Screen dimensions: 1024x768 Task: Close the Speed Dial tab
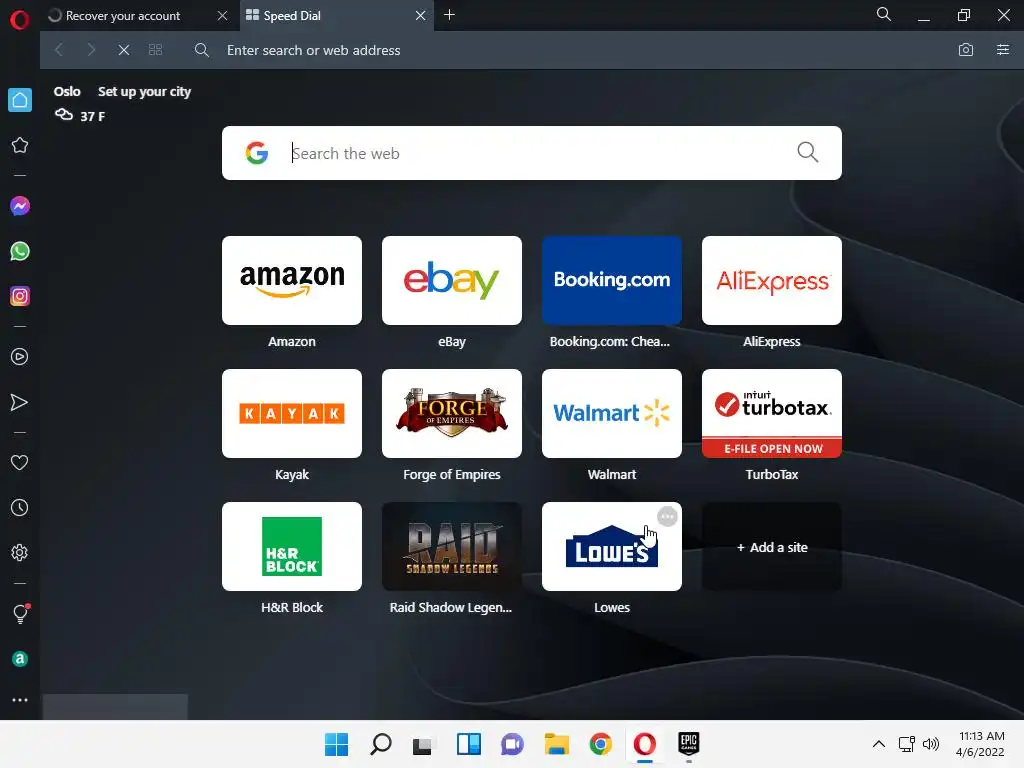click(x=421, y=16)
